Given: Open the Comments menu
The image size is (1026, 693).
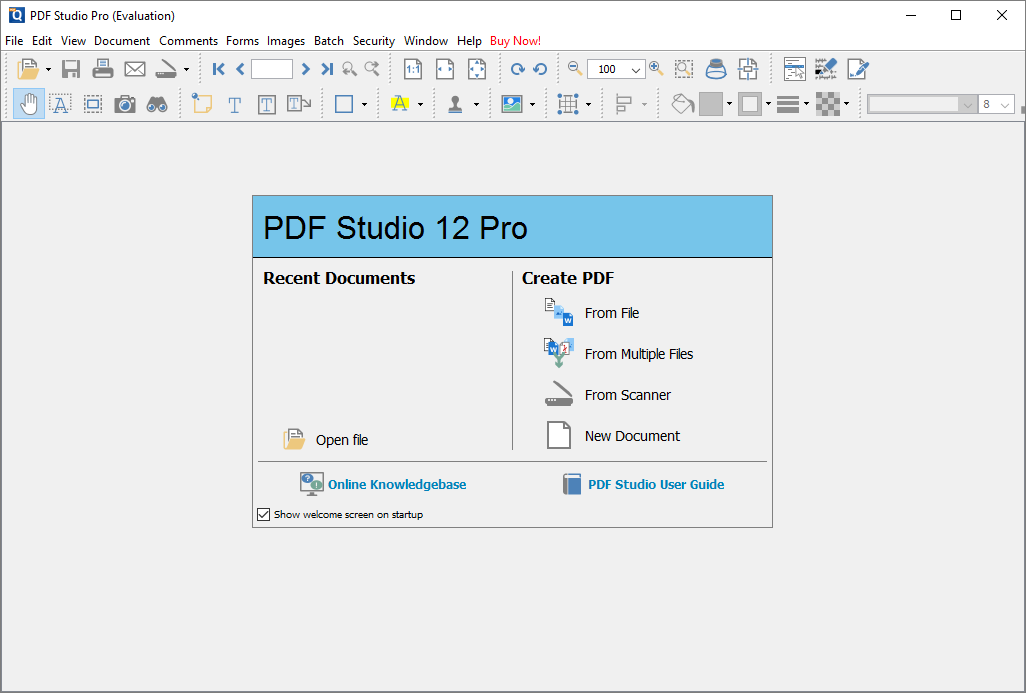Looking at the screenshot, I should tap(188, 41).
